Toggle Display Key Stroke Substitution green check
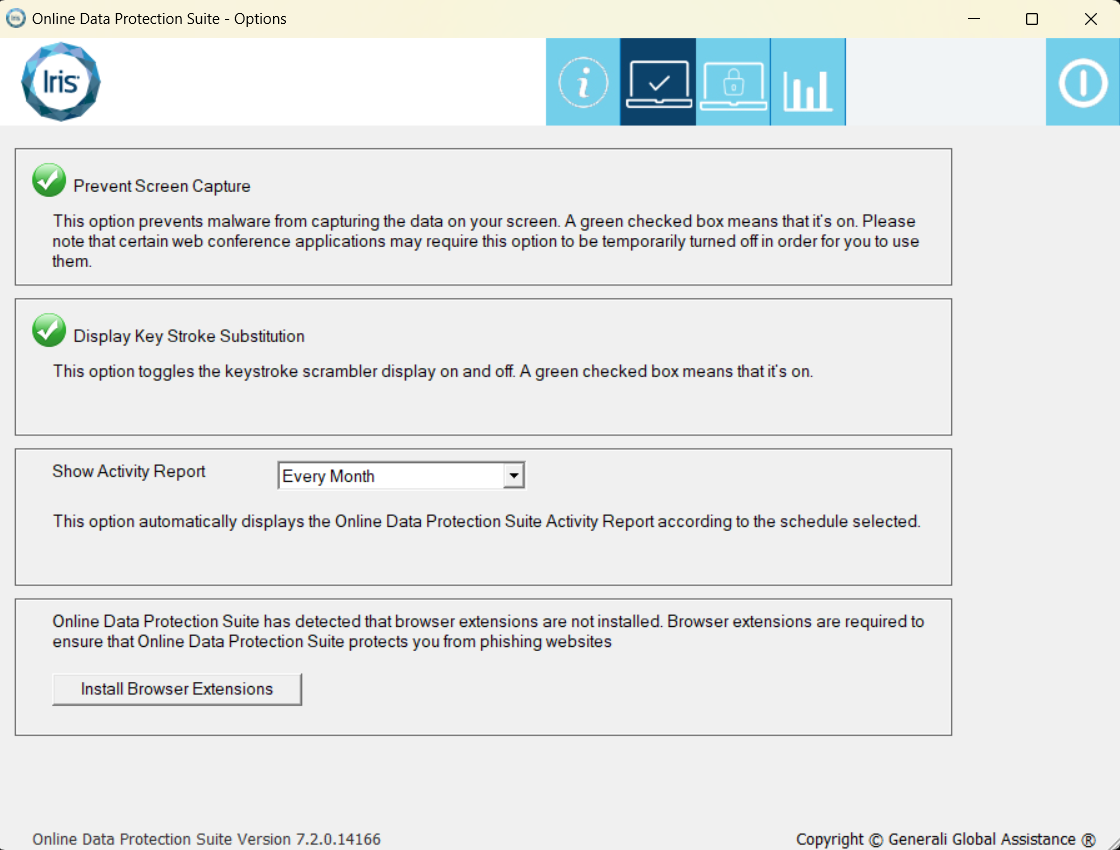The width and height of the screenshot is (1120, 850). pos(49,330)
